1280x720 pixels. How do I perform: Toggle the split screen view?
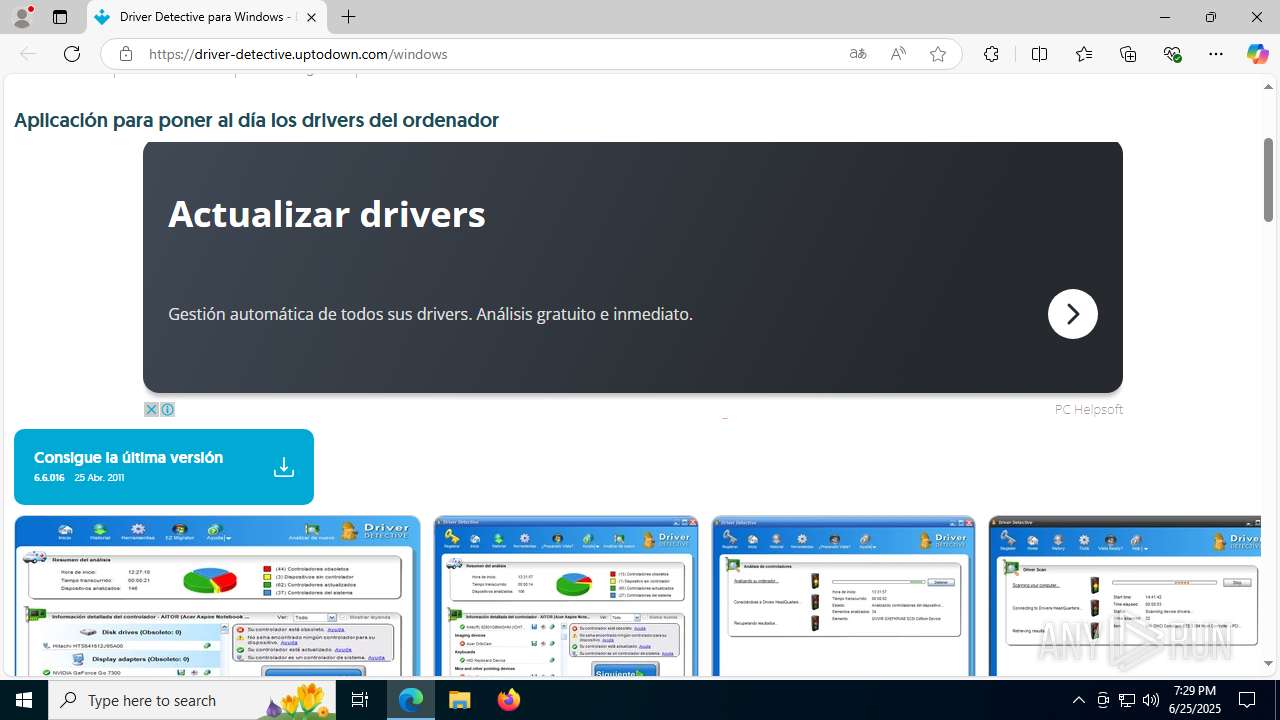tap(1039, 54)
